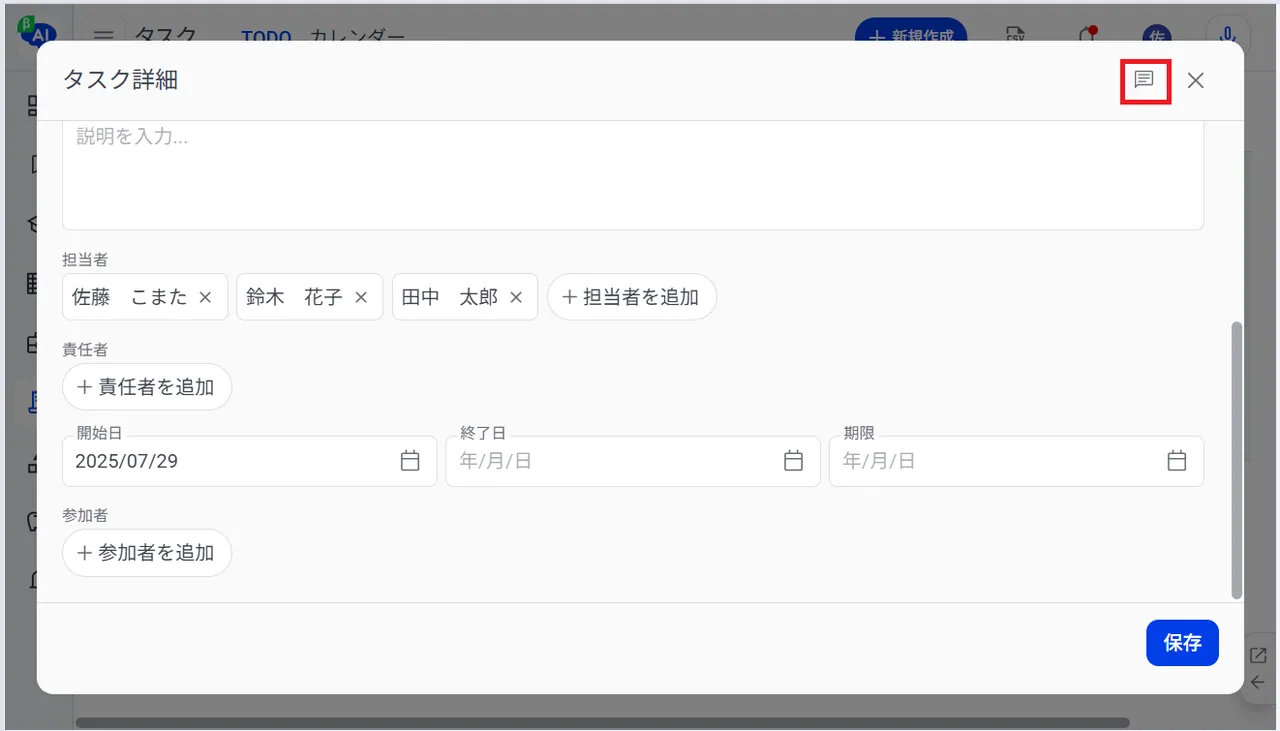1280x731 pixels.
Task: Open the 終了日 calendar picker icon
Action: tap(793, 461)
